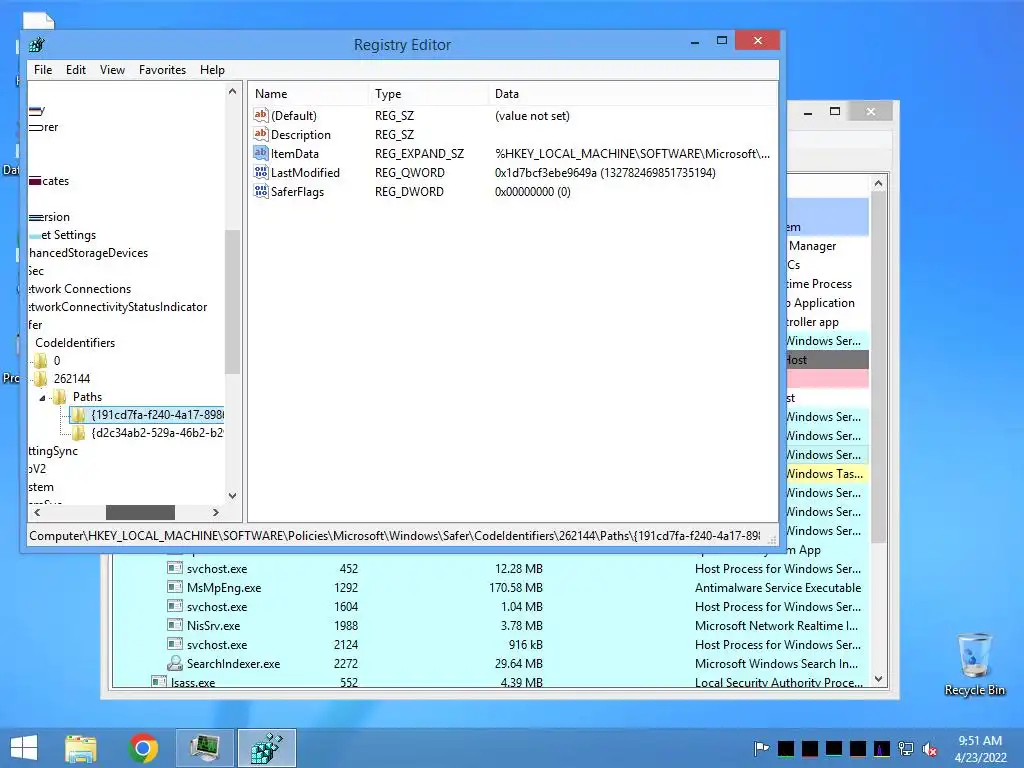Select the NetworkConnectivityStatusIndicator key
This screenshot has width=1024, height=768.
[118, 307]
